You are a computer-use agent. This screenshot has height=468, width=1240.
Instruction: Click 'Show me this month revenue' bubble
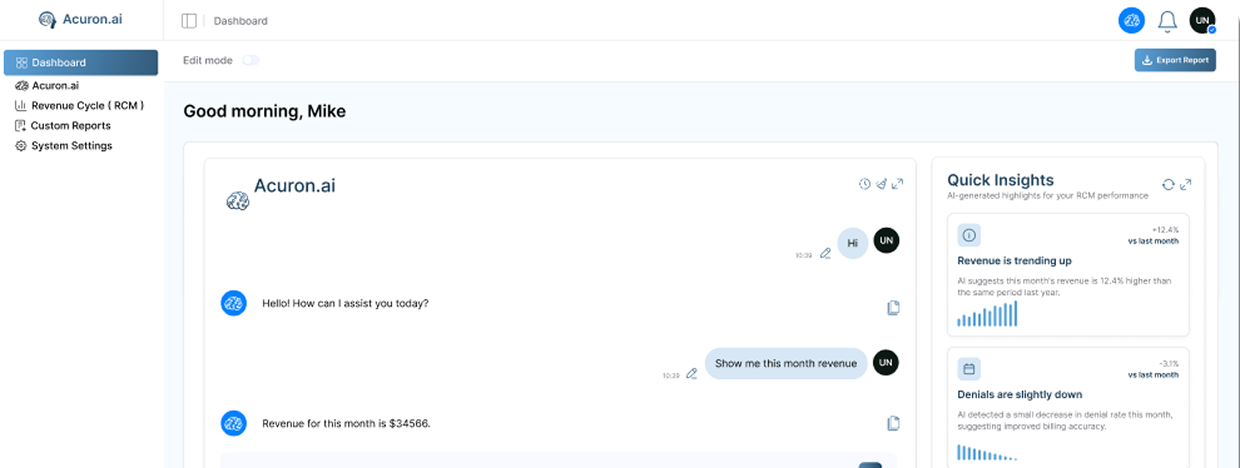click(785, 363)
